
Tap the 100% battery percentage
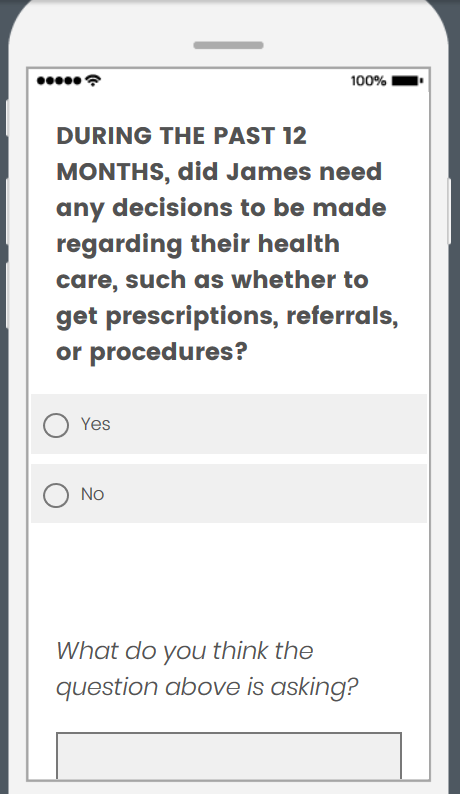(x=368, y=81)
